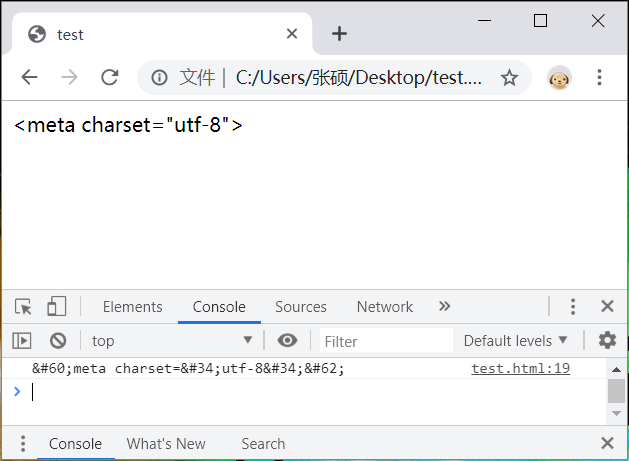Open the test.html:19 source link

point(520,369)
